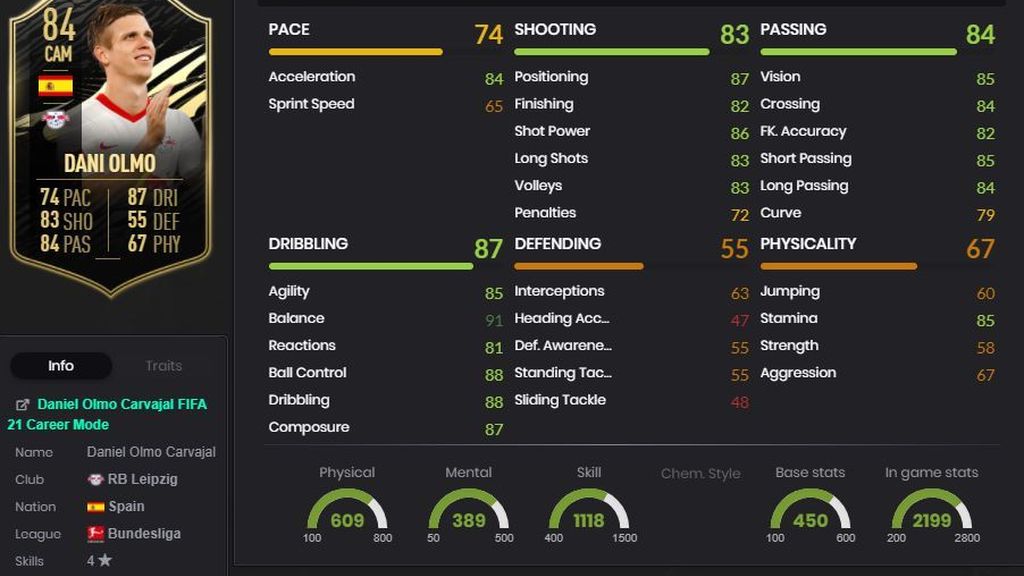Click the green Shooting progress bar
Viewport: 1024px width, 576px height.
point(611,52)
